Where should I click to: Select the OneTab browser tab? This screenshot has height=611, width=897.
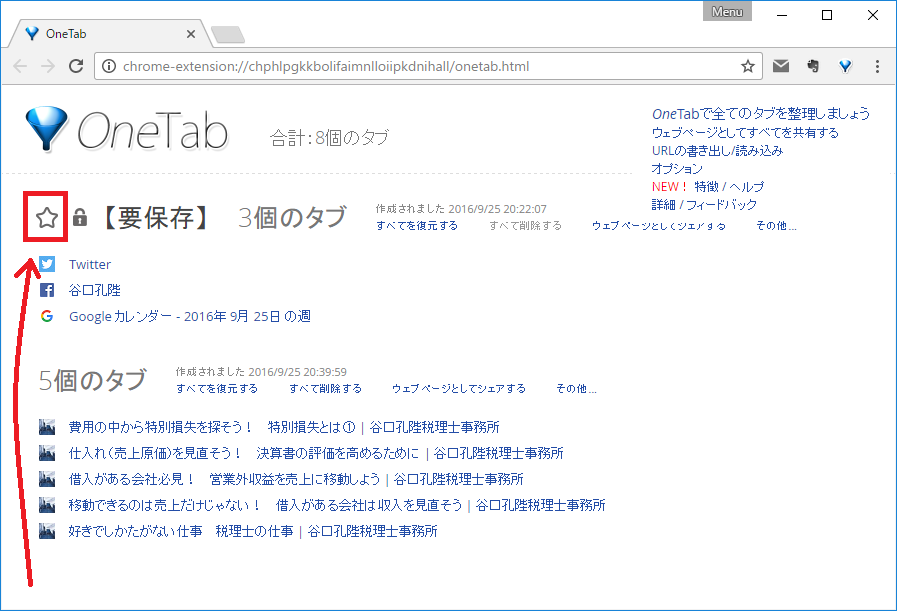105,34
